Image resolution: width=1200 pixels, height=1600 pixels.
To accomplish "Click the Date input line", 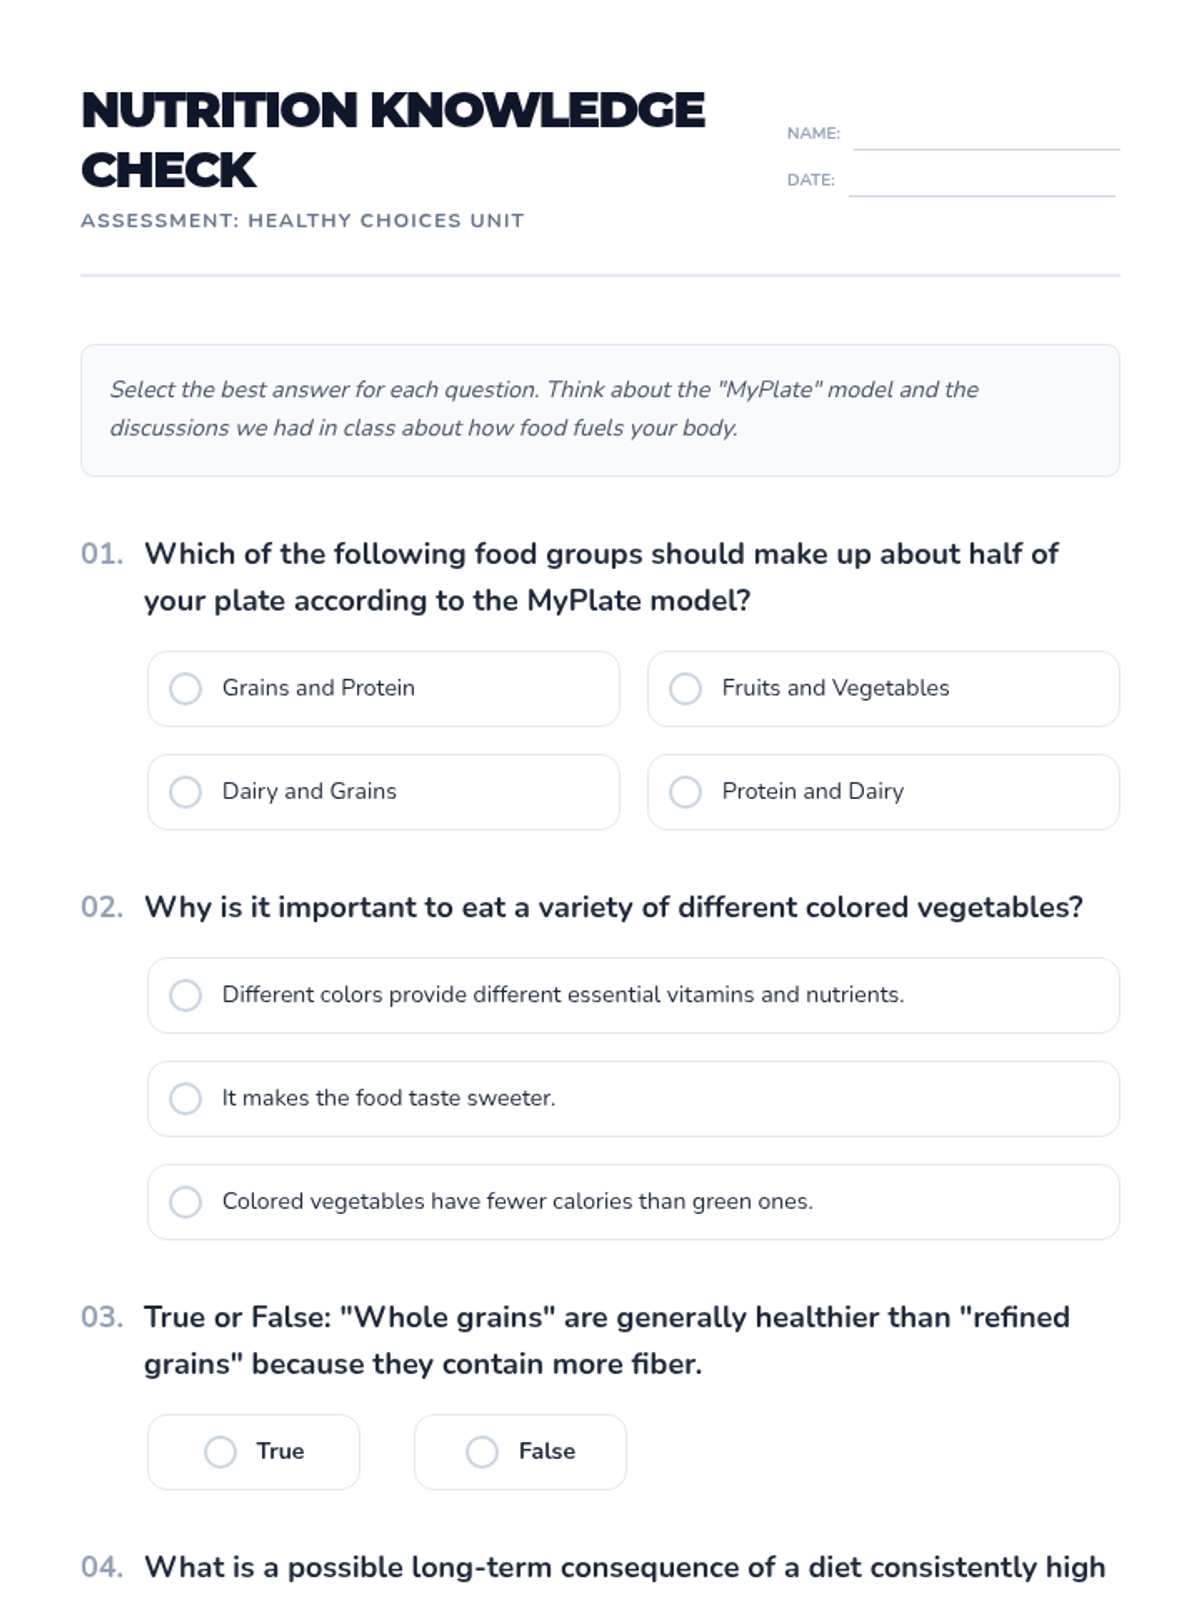I will 982,181.
